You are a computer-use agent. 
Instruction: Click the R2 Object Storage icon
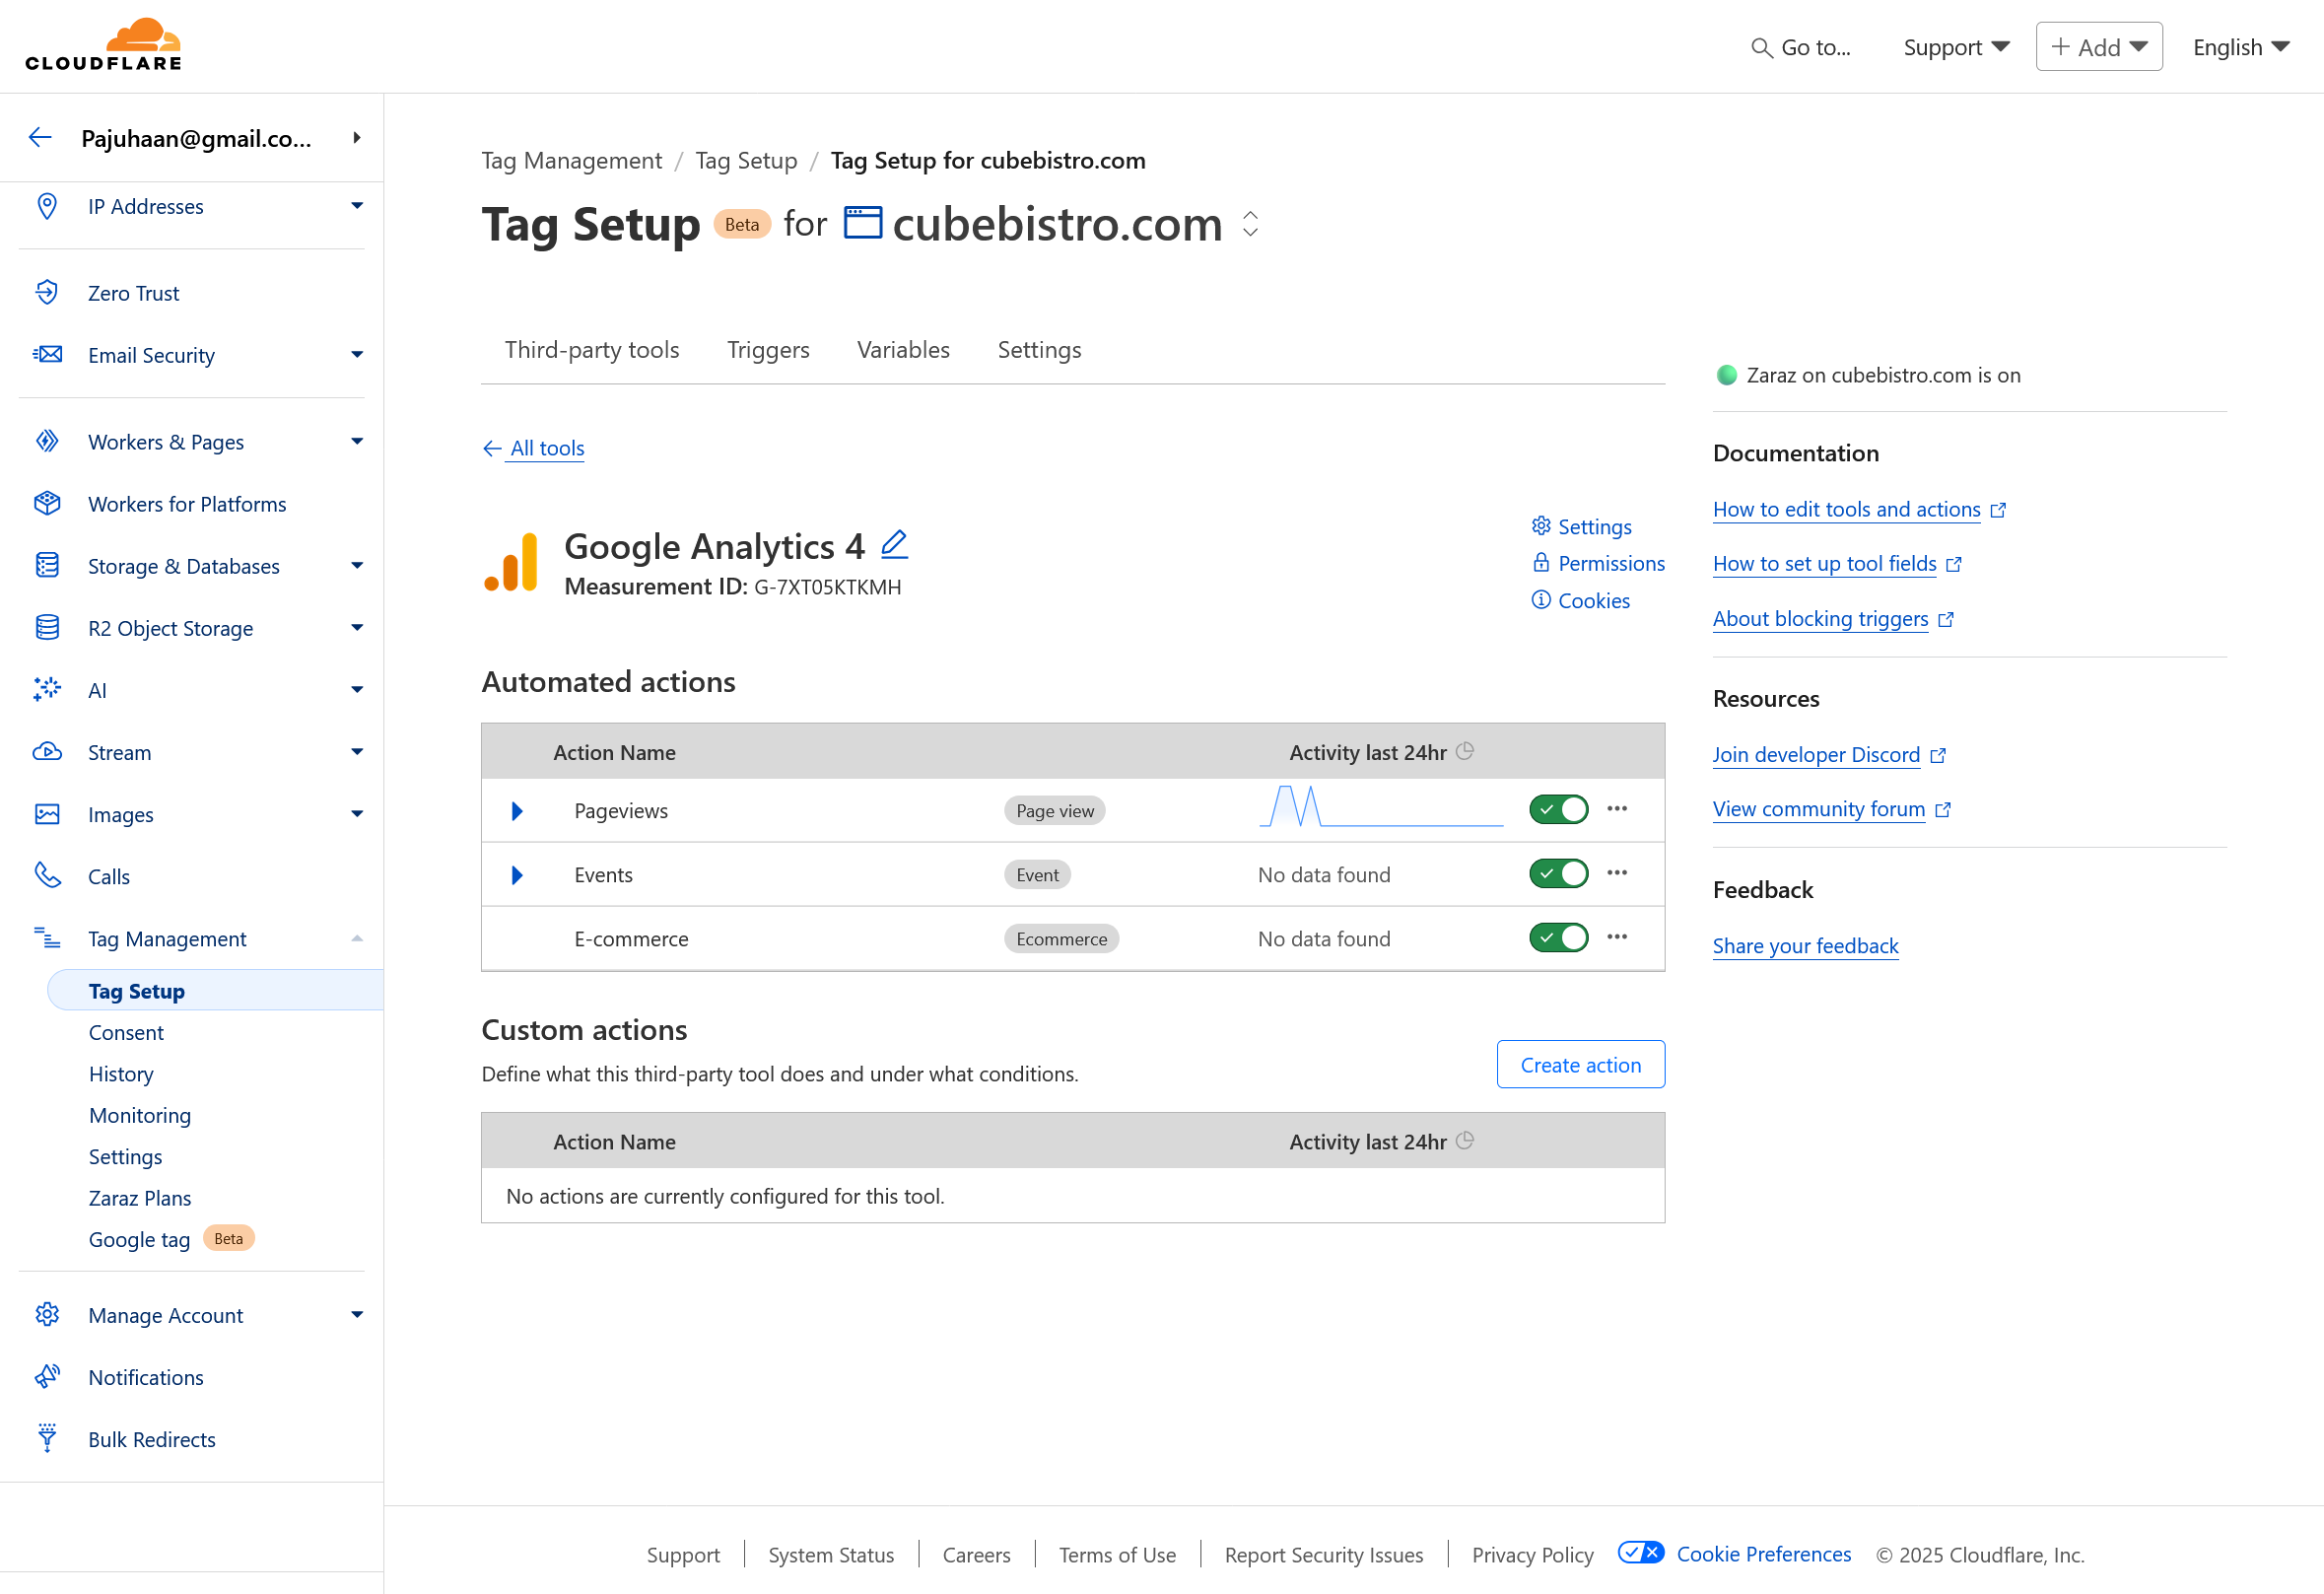[47, 627]
